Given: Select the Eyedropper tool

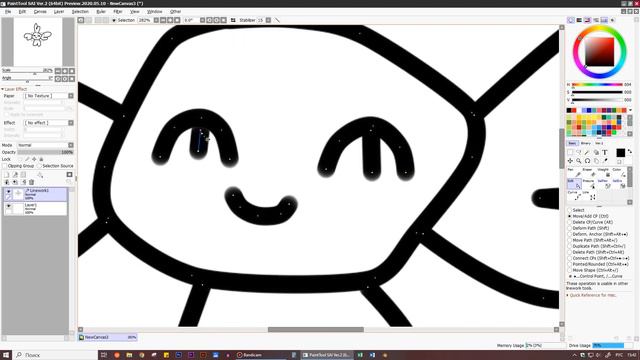Looking at the screenshot, I should [x=605, y=161].
